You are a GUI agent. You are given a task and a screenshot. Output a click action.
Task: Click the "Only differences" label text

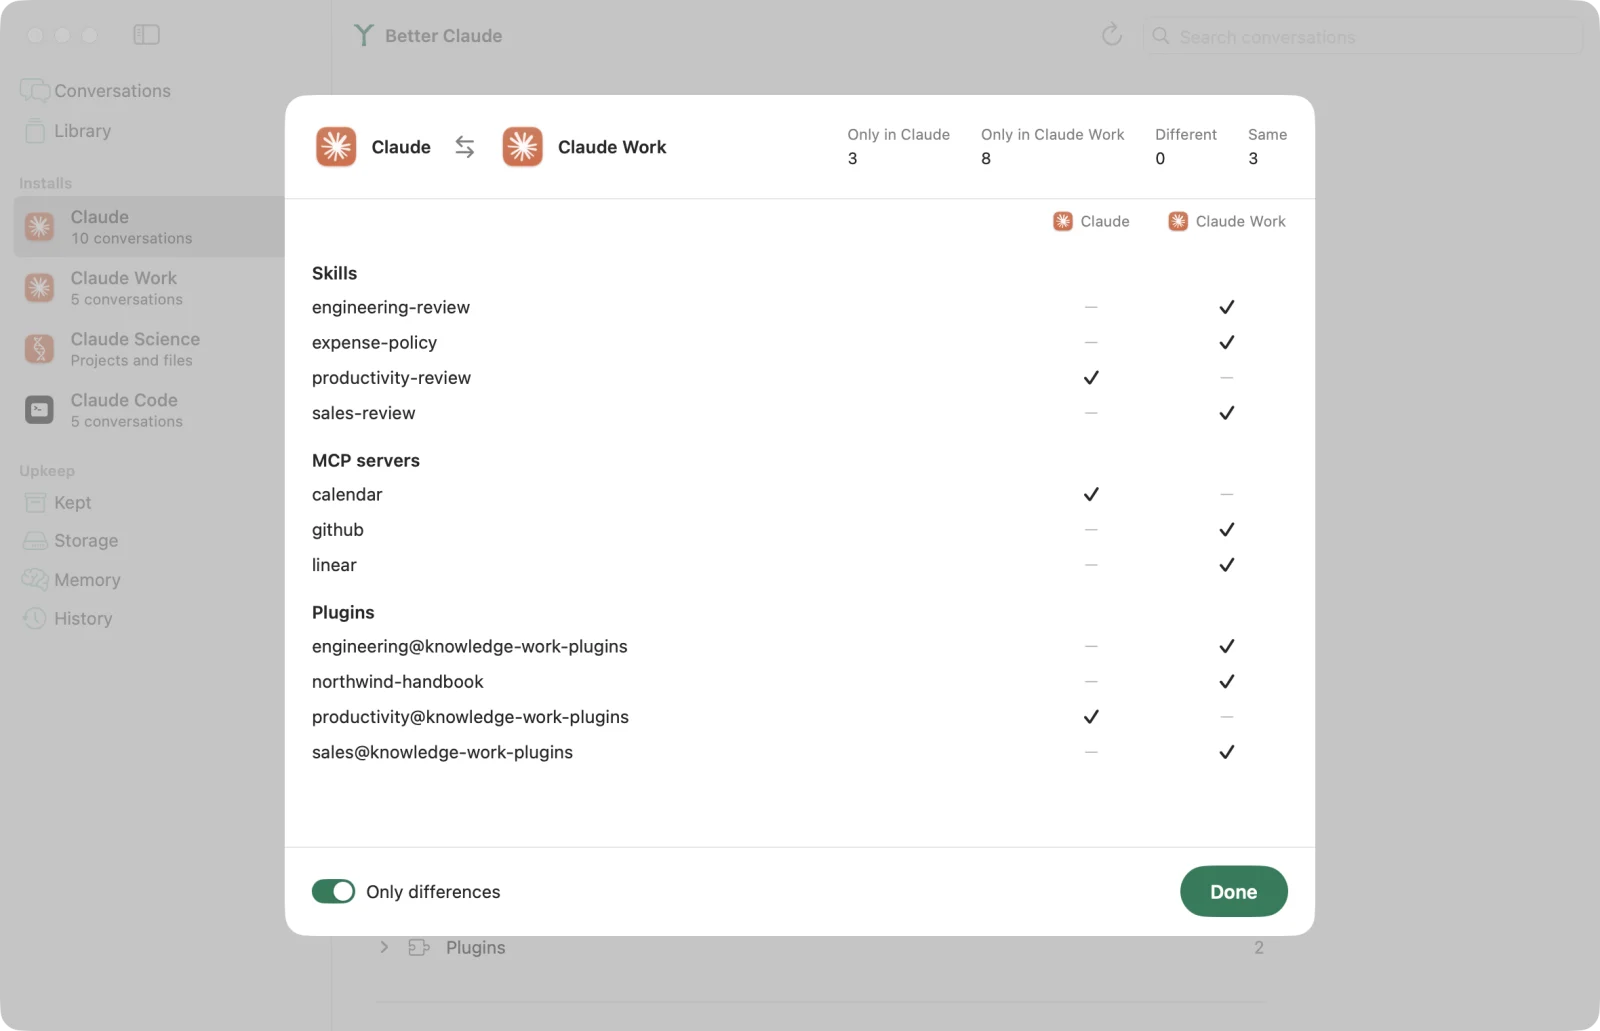tap(433, 892)
